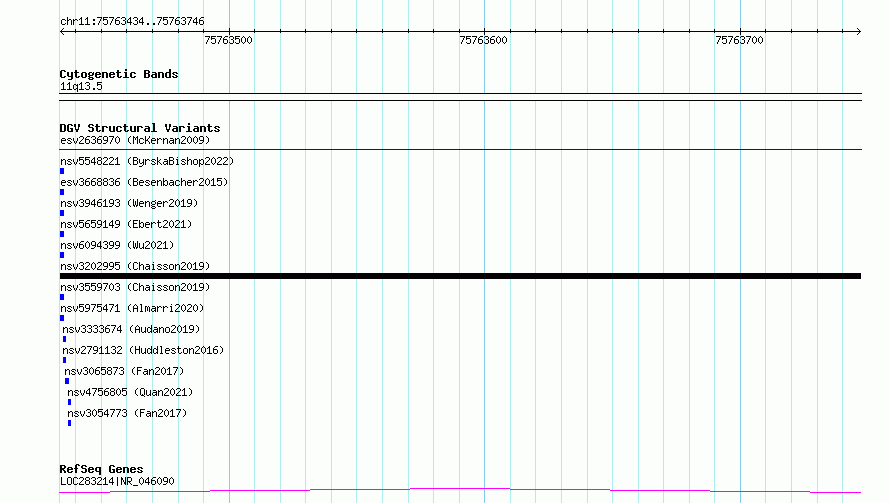Open variant esv3668836 (Besenbacher2015)
Viewport: 890px width, 503px height.
144,182
